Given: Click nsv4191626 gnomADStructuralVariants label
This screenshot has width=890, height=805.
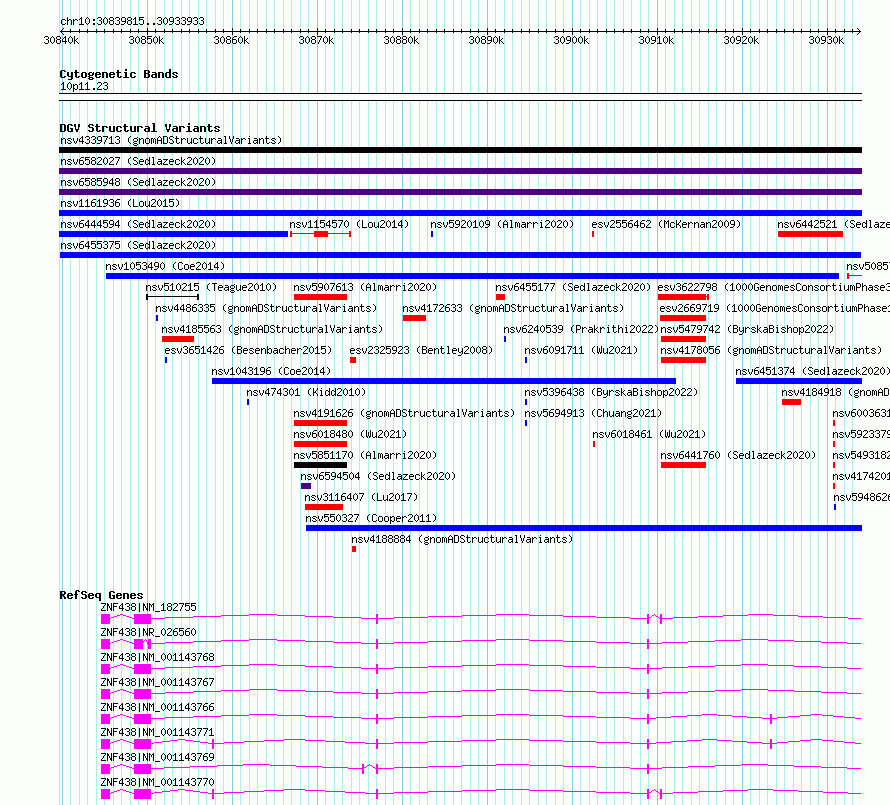Looking at the screenshot, I should pyautogui.click(x=404, y=413).
